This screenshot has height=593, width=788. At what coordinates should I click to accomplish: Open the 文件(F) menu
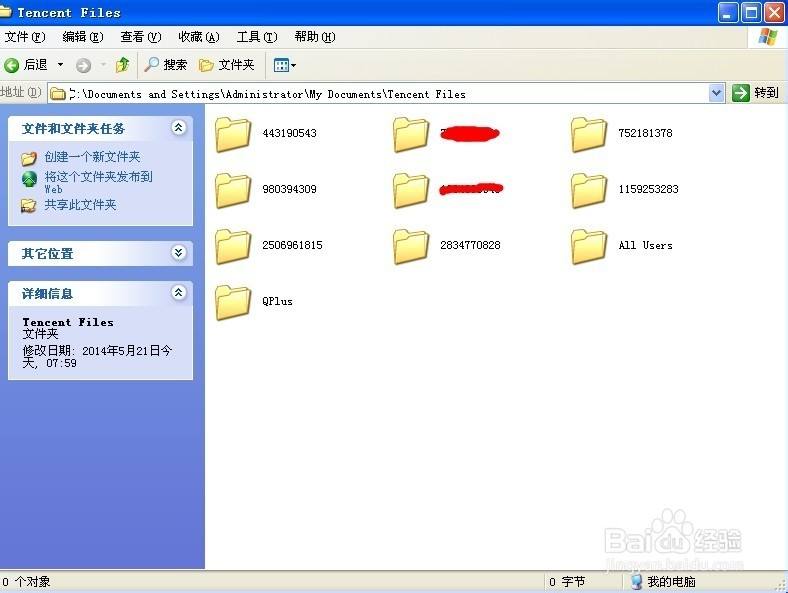tap(25, 37)
